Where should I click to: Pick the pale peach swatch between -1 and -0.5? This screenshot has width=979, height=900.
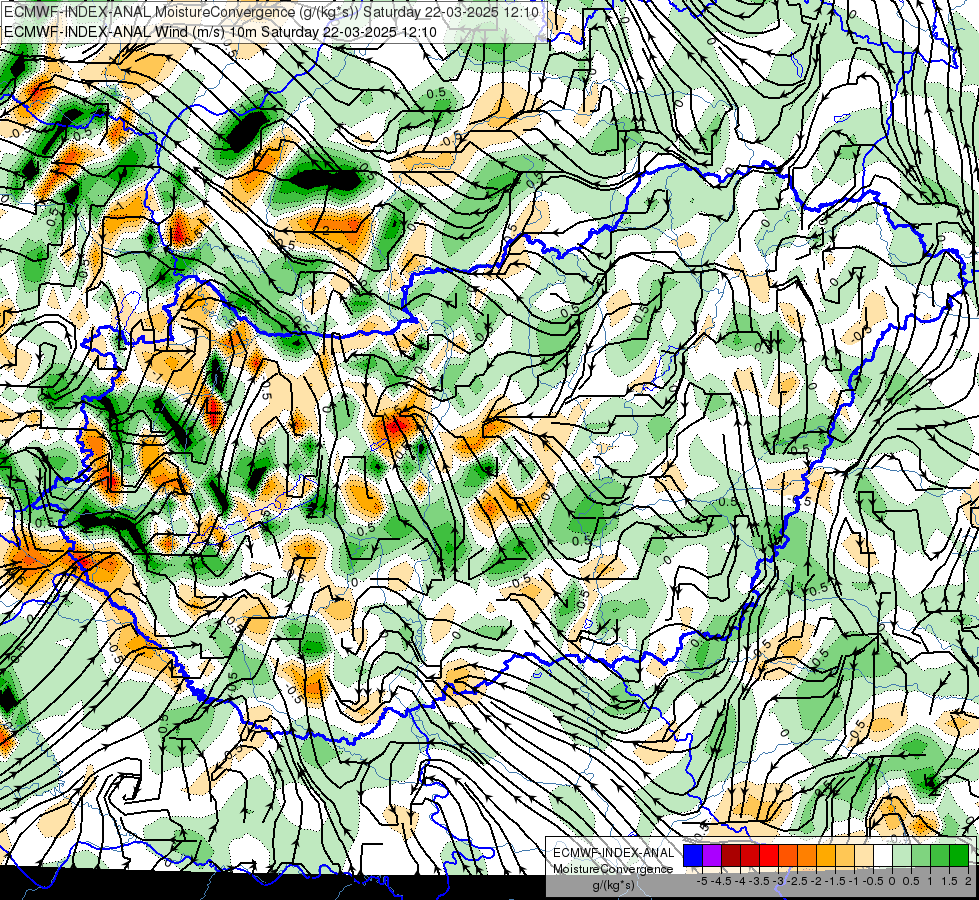pyautogui.click(x=864, y=855)
